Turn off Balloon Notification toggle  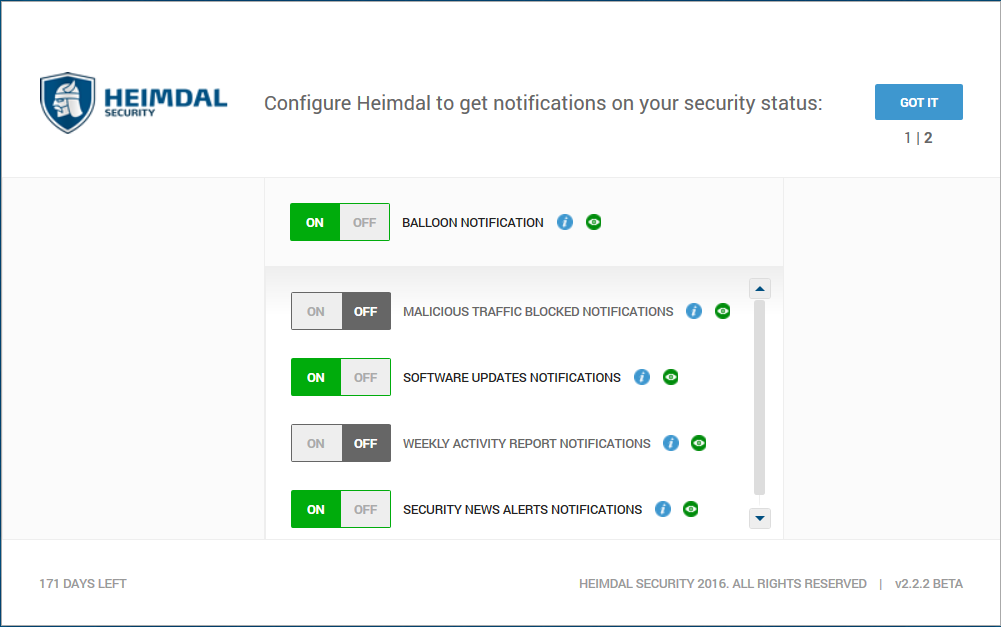click(x=365, y=222)
